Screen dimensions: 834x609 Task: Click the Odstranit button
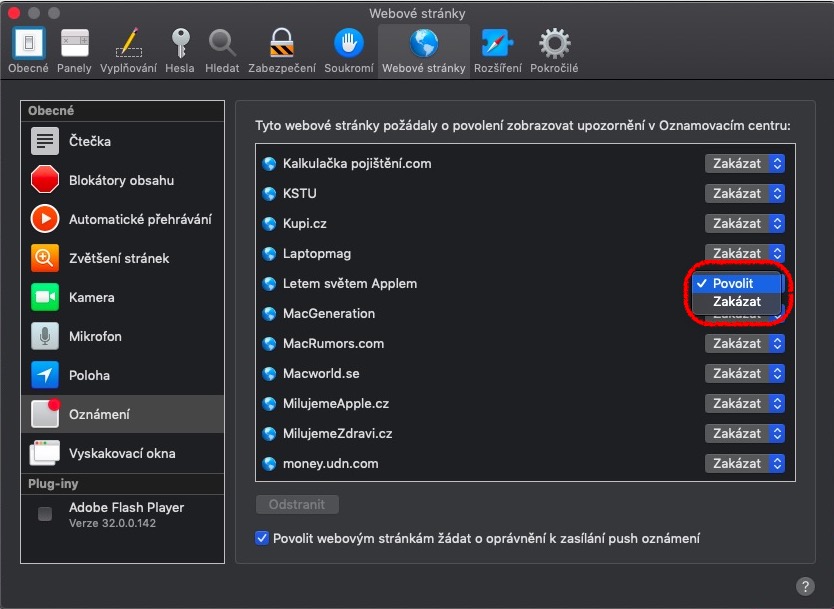[297, 504]
